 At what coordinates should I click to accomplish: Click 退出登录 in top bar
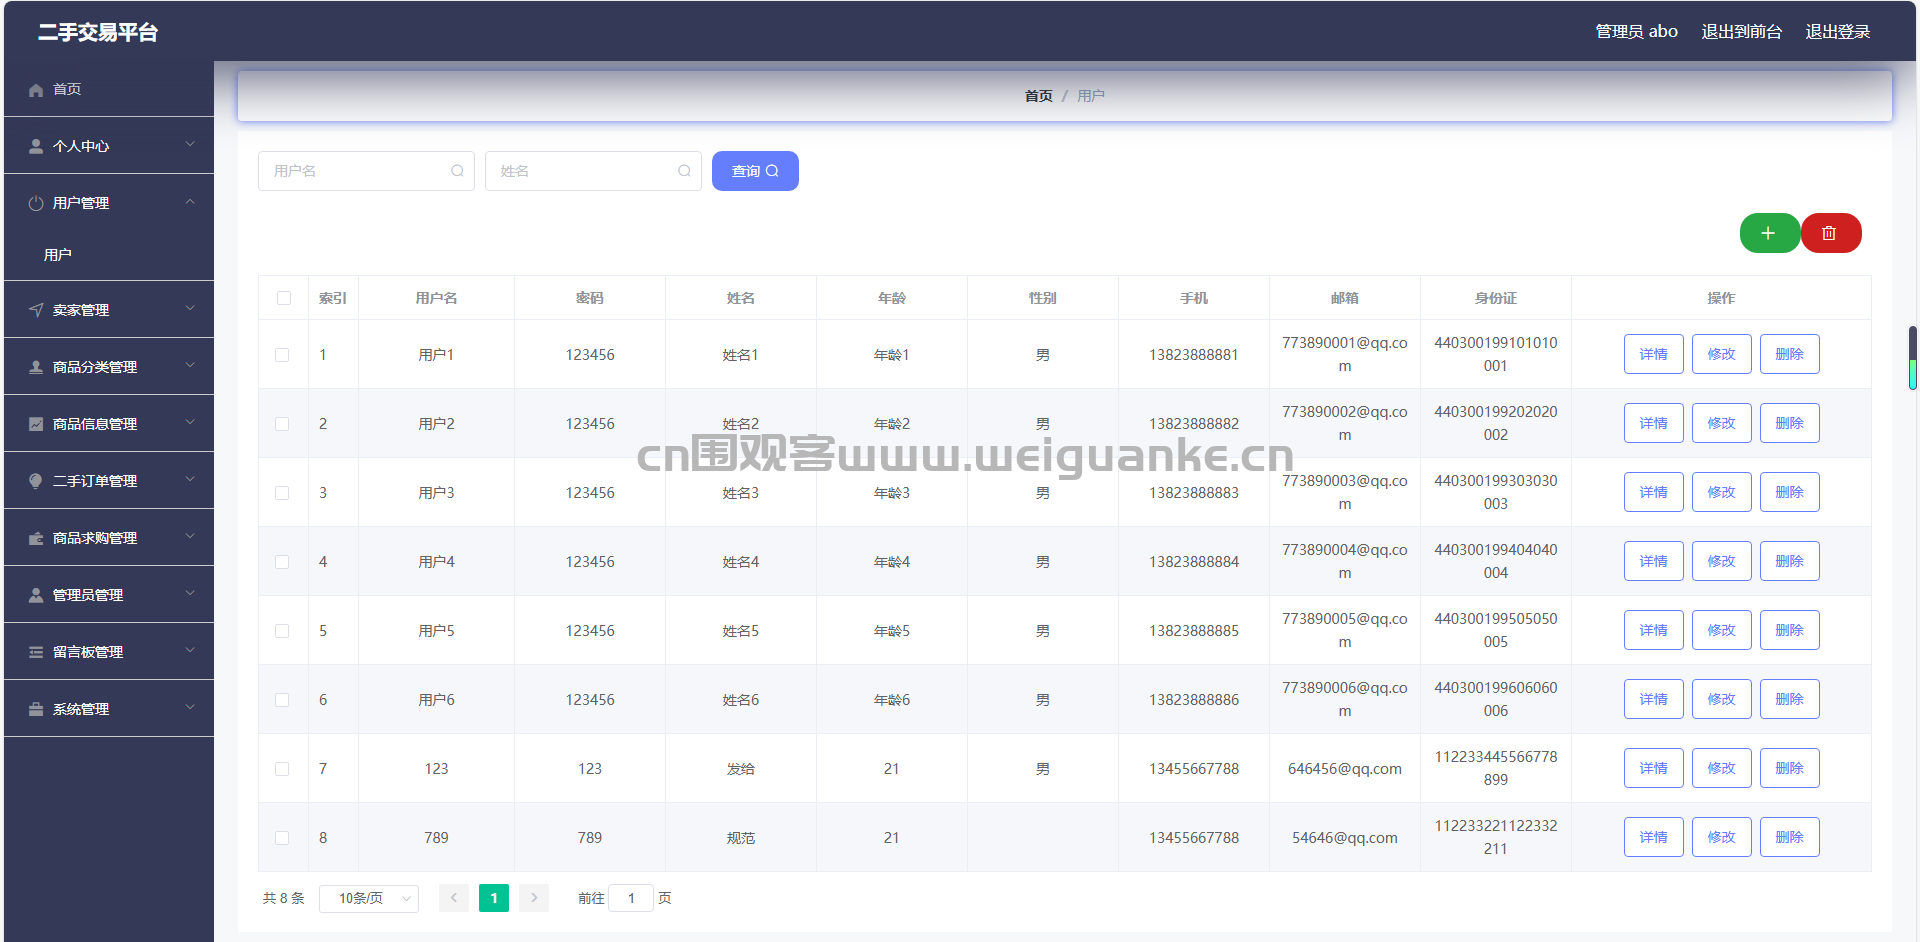coord(1838,32)
